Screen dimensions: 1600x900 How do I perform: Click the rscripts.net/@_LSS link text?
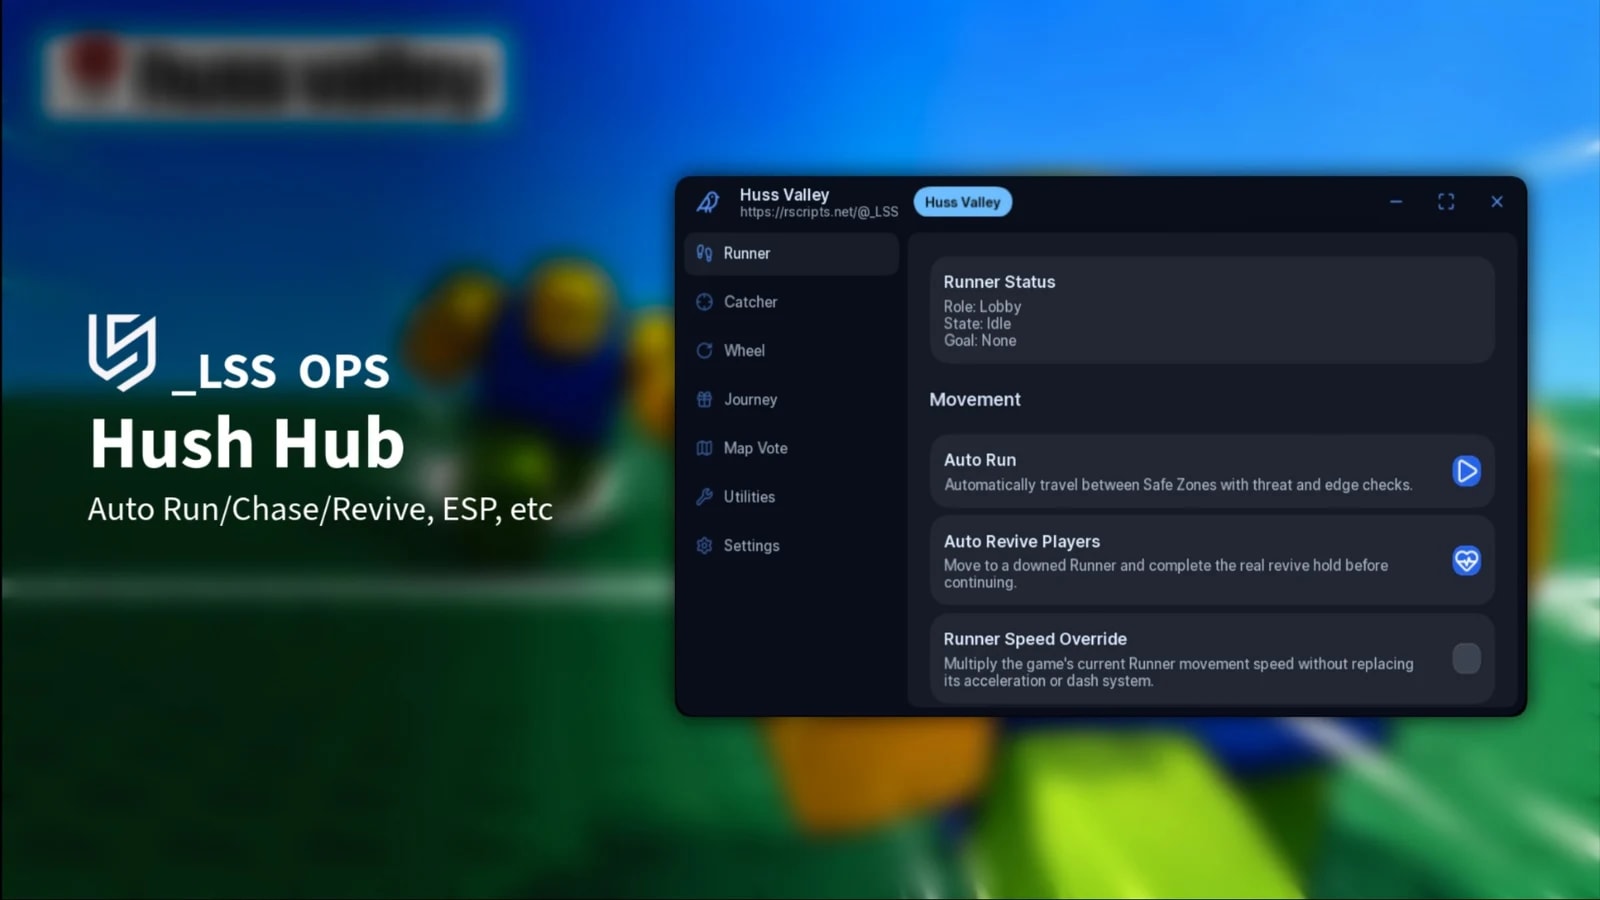pyautogui.click(x=819, y=212)
